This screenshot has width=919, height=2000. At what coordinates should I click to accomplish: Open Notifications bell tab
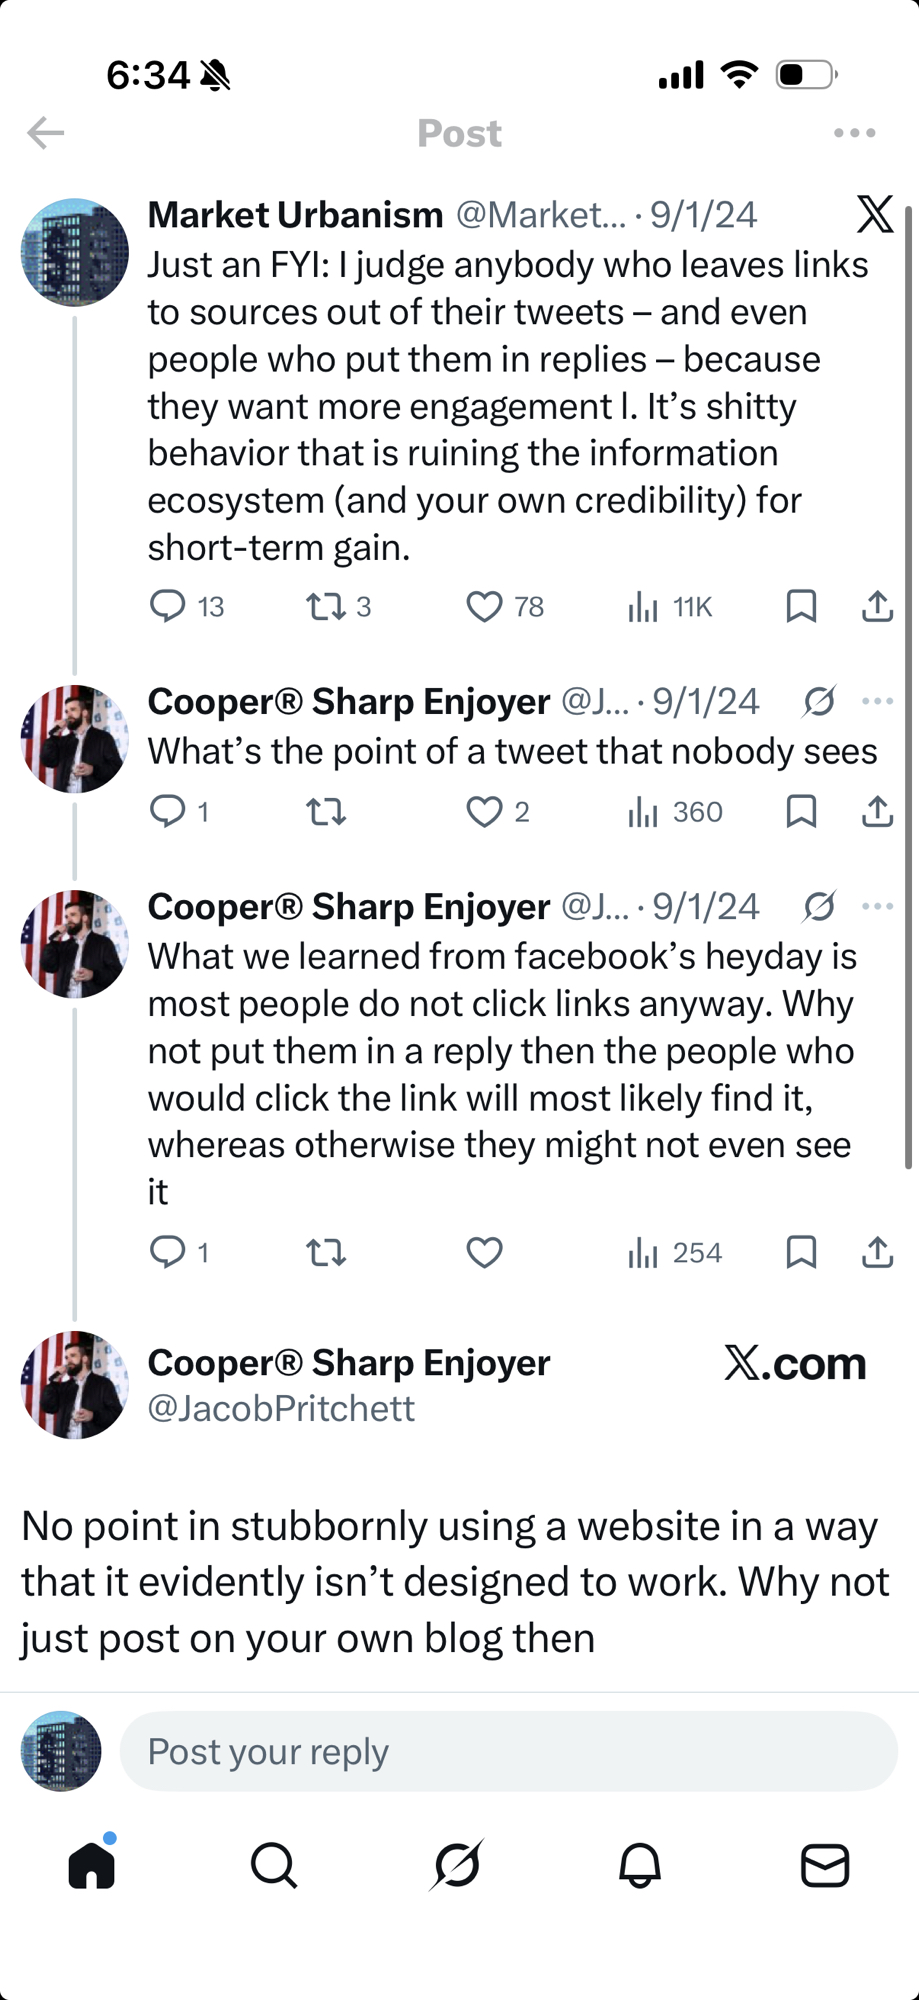640,1865
